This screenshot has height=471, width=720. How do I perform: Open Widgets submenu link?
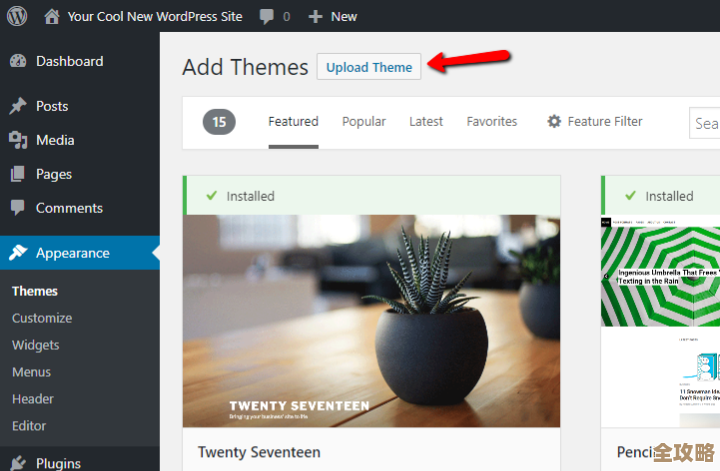[x=36, y=345]
